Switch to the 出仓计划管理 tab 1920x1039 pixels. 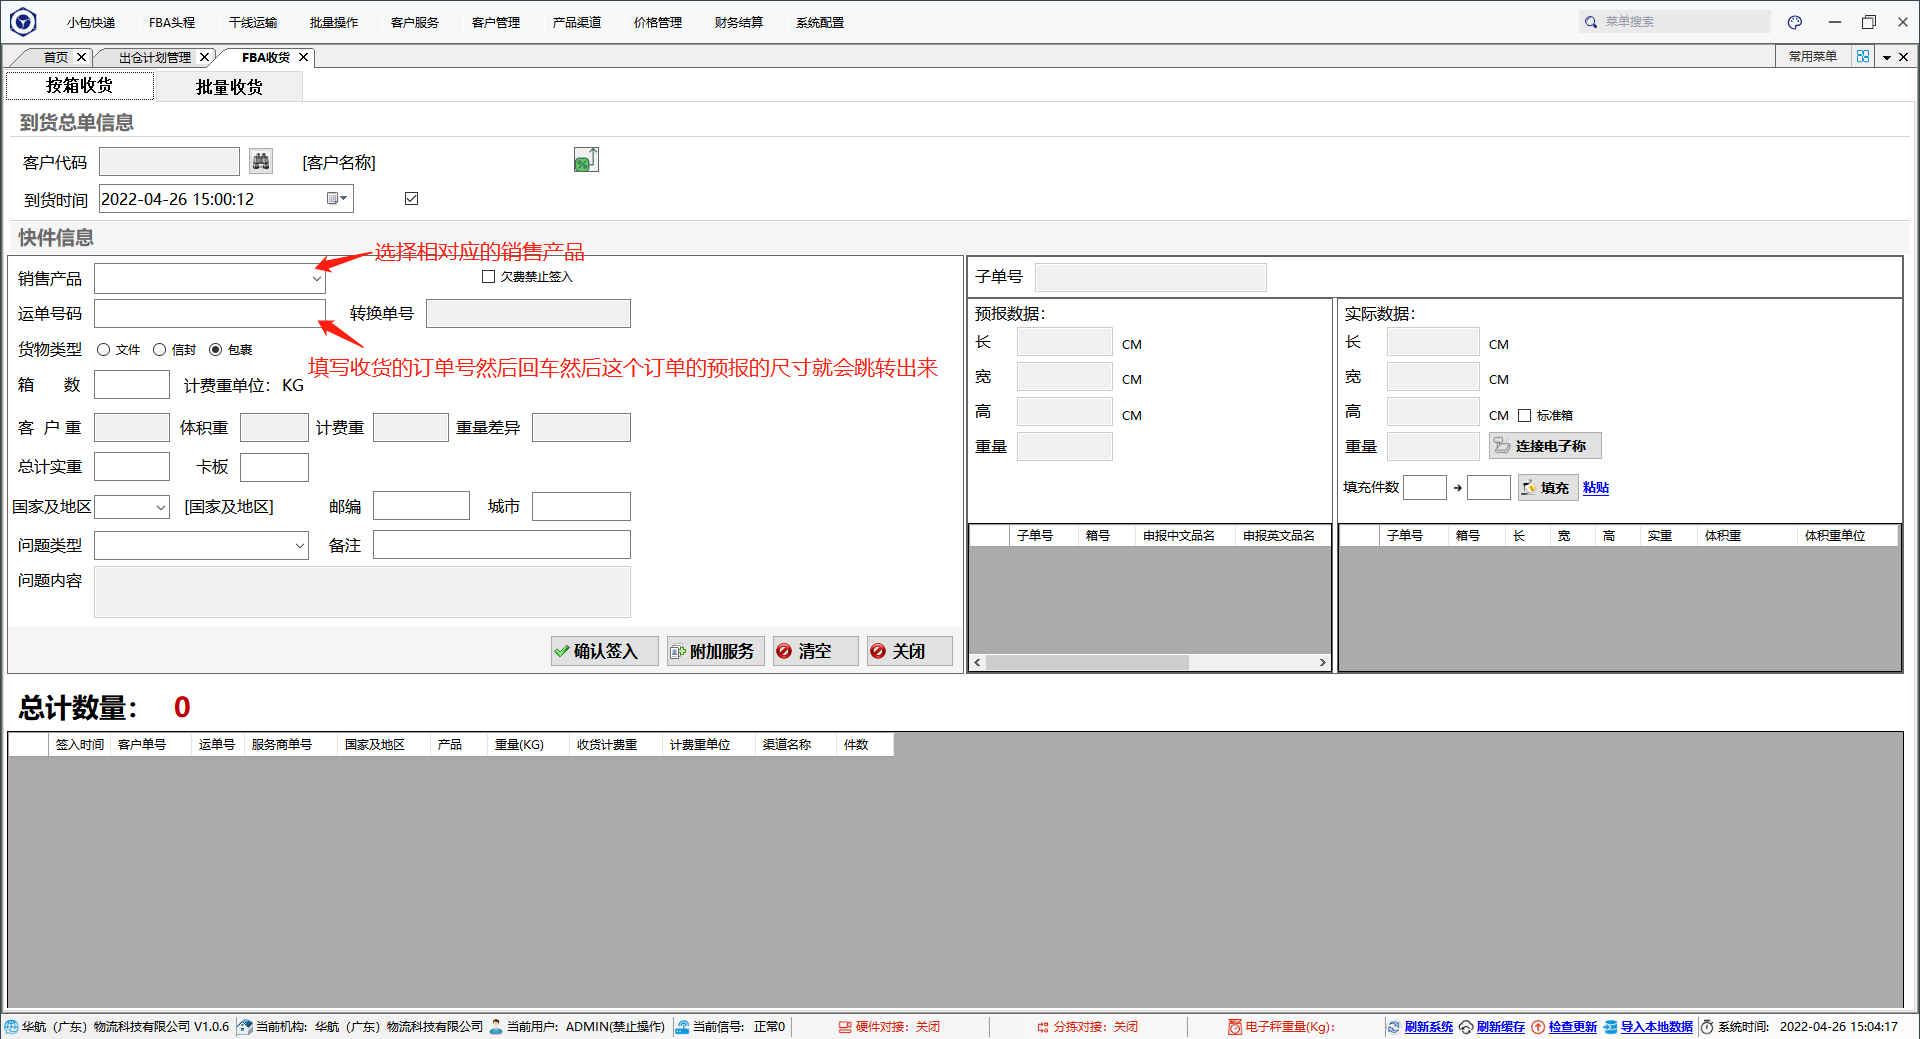(155, 58)
